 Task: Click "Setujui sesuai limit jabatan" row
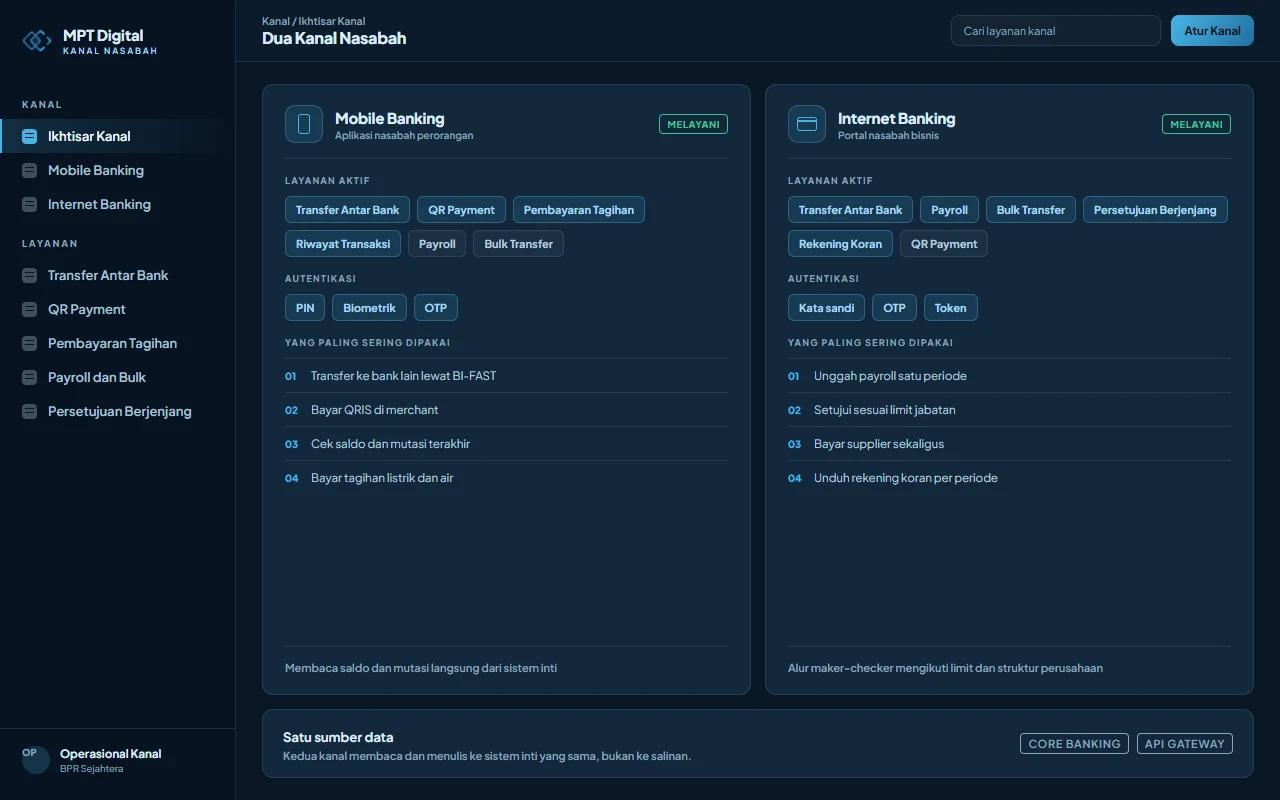coord(1009,410)
